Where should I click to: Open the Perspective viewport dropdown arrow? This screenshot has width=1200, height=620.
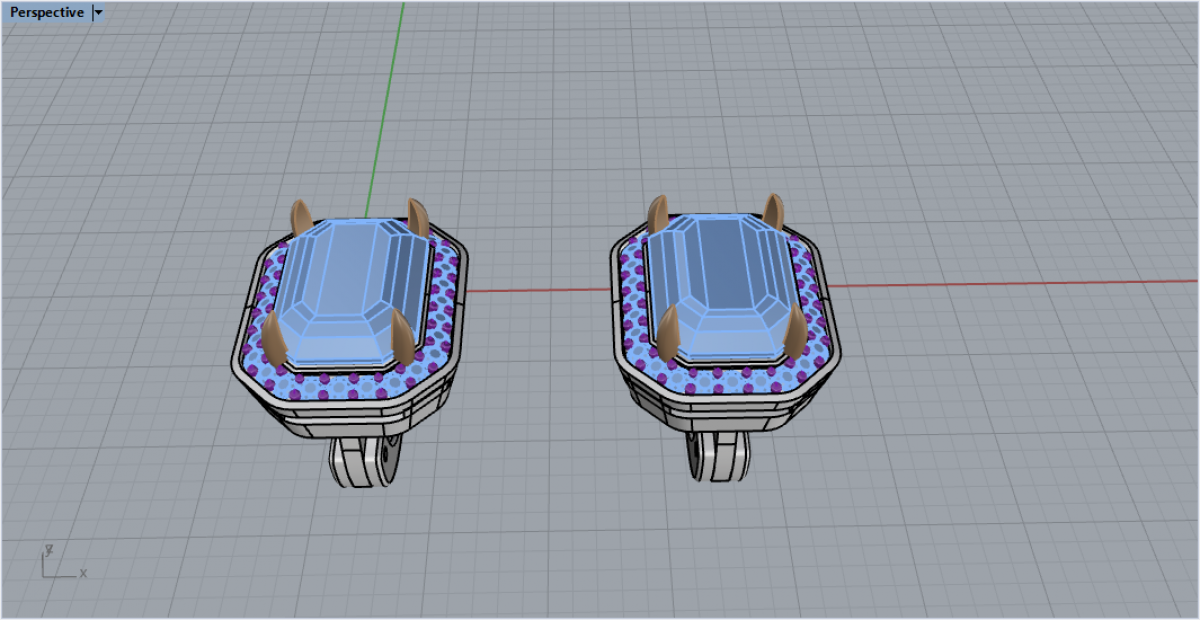tap(98, 13)
